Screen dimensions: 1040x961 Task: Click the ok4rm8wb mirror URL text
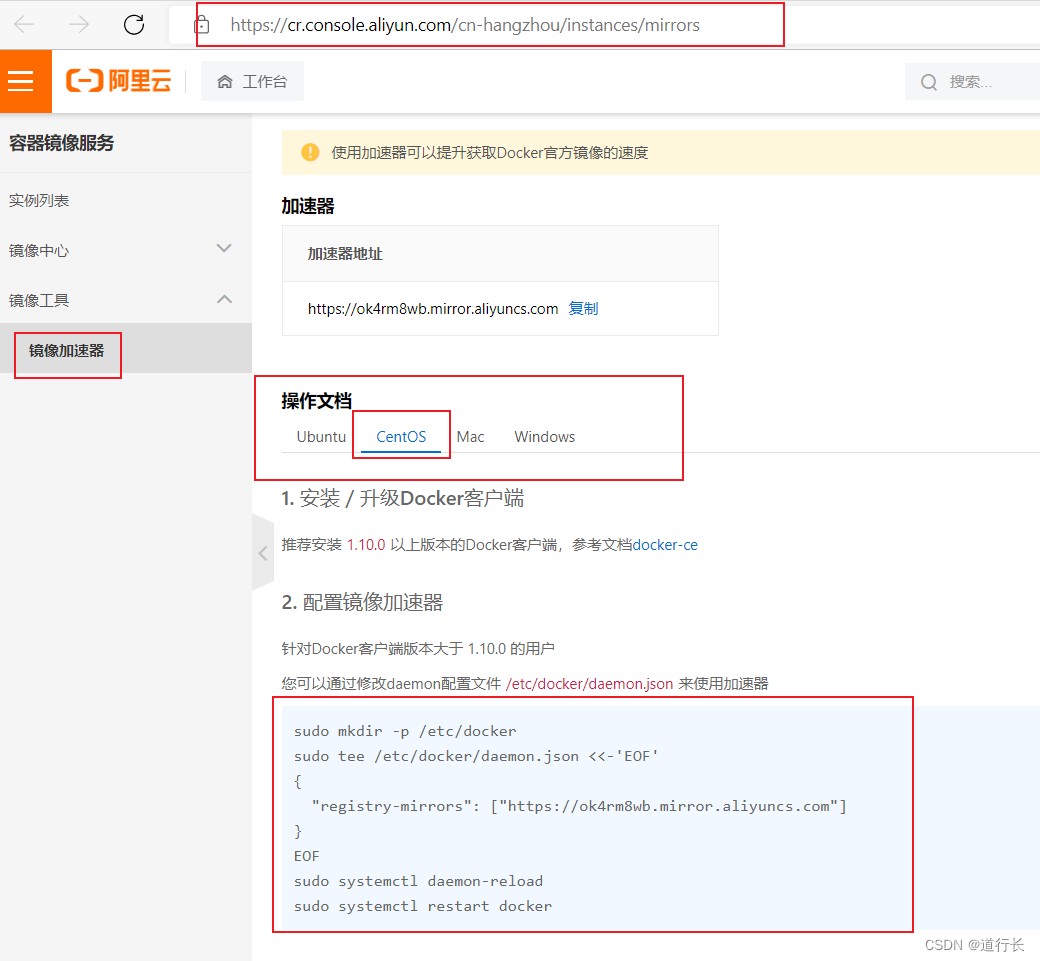pyautogui.click(x=432, y=308)
